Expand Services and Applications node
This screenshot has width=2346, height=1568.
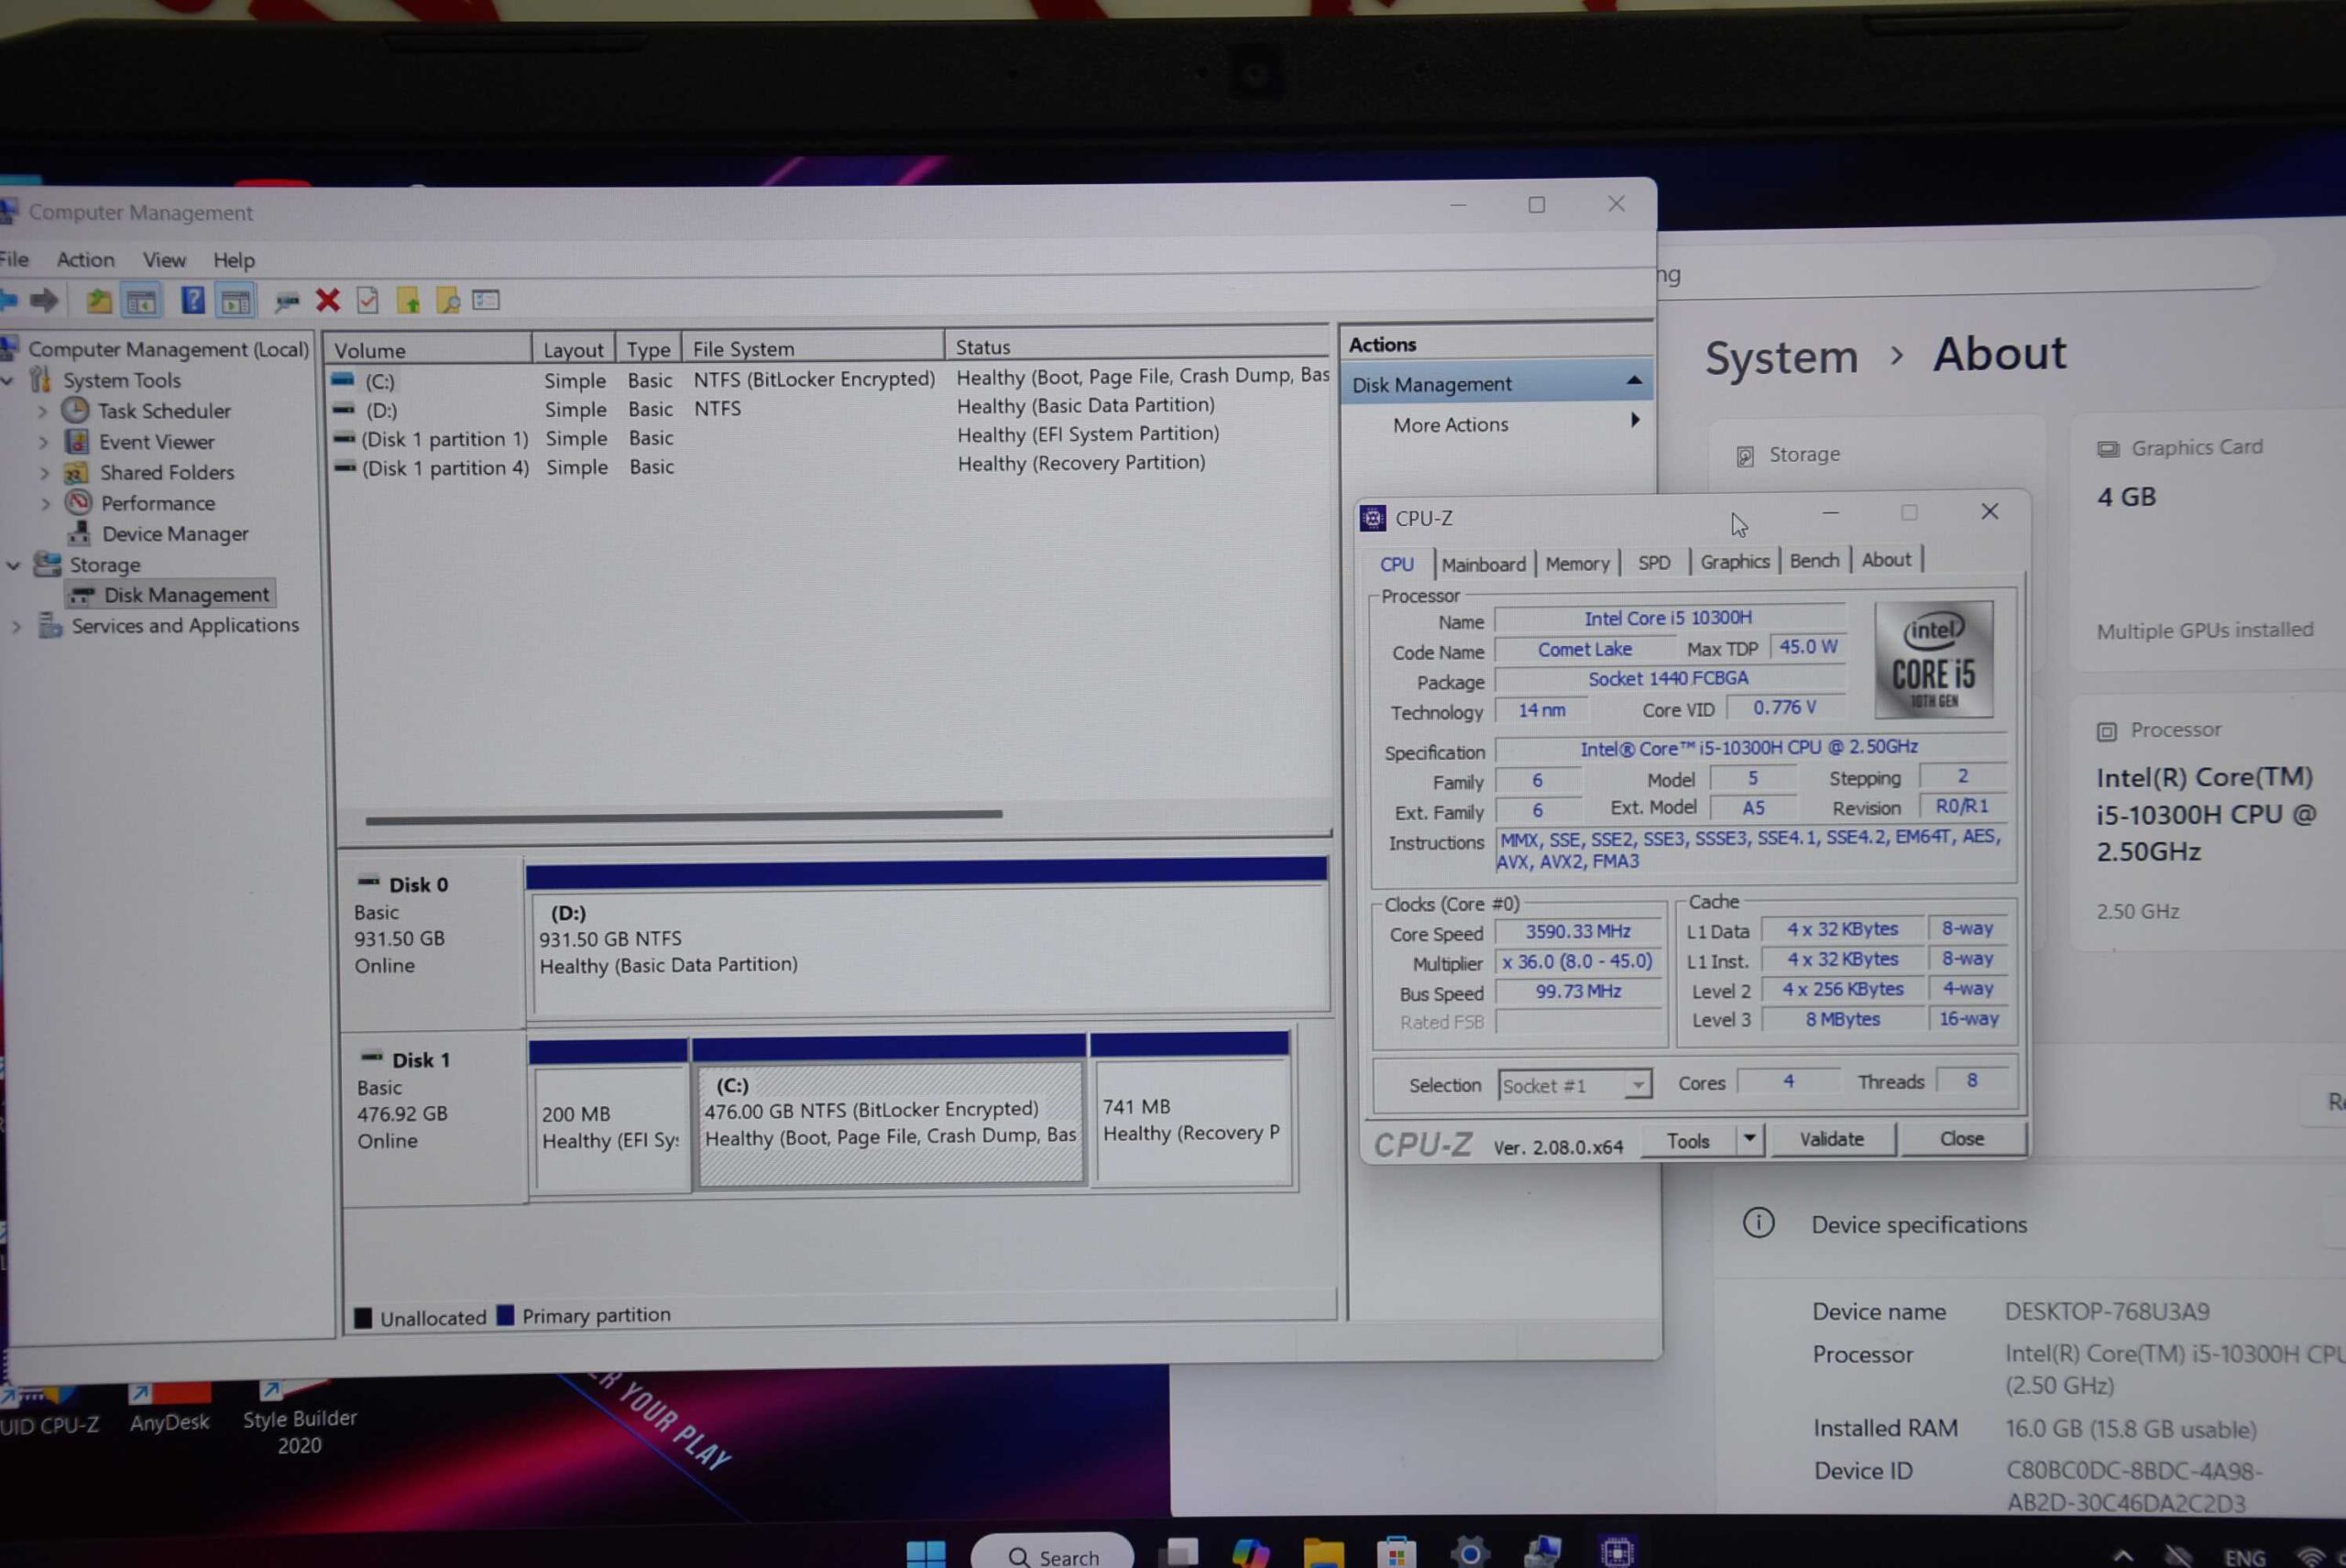[x=16, y=627]
